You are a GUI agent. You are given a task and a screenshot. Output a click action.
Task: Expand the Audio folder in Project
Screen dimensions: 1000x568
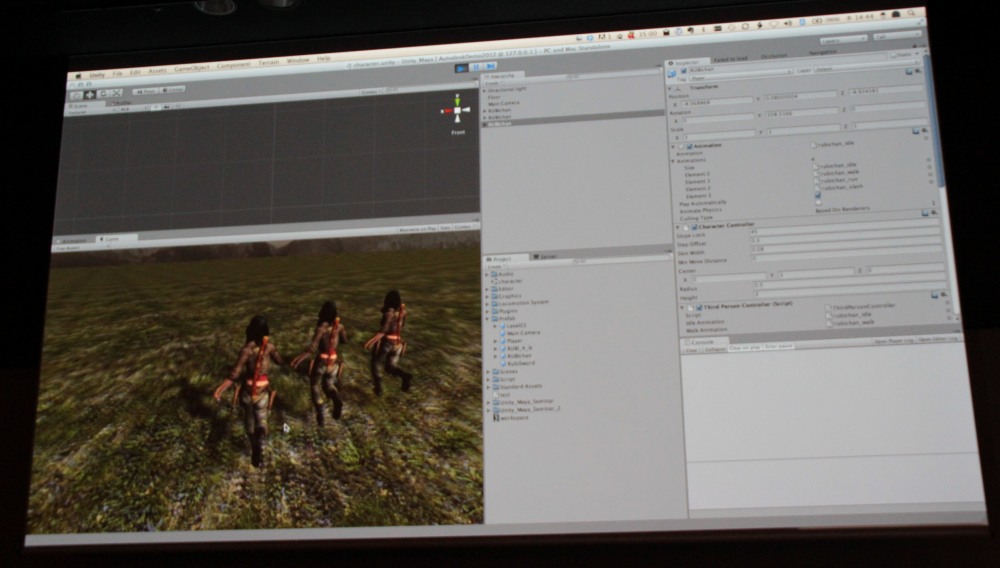point(488,273)
